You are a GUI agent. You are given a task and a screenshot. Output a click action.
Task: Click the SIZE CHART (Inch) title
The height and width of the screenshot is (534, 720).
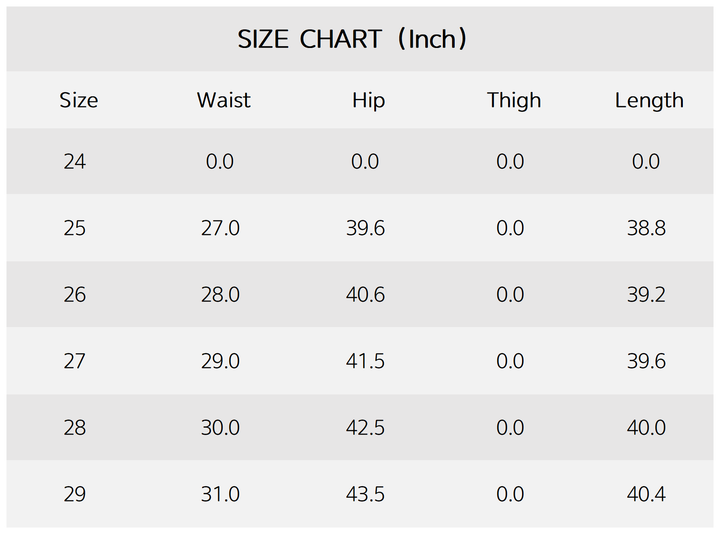[353, 40]
